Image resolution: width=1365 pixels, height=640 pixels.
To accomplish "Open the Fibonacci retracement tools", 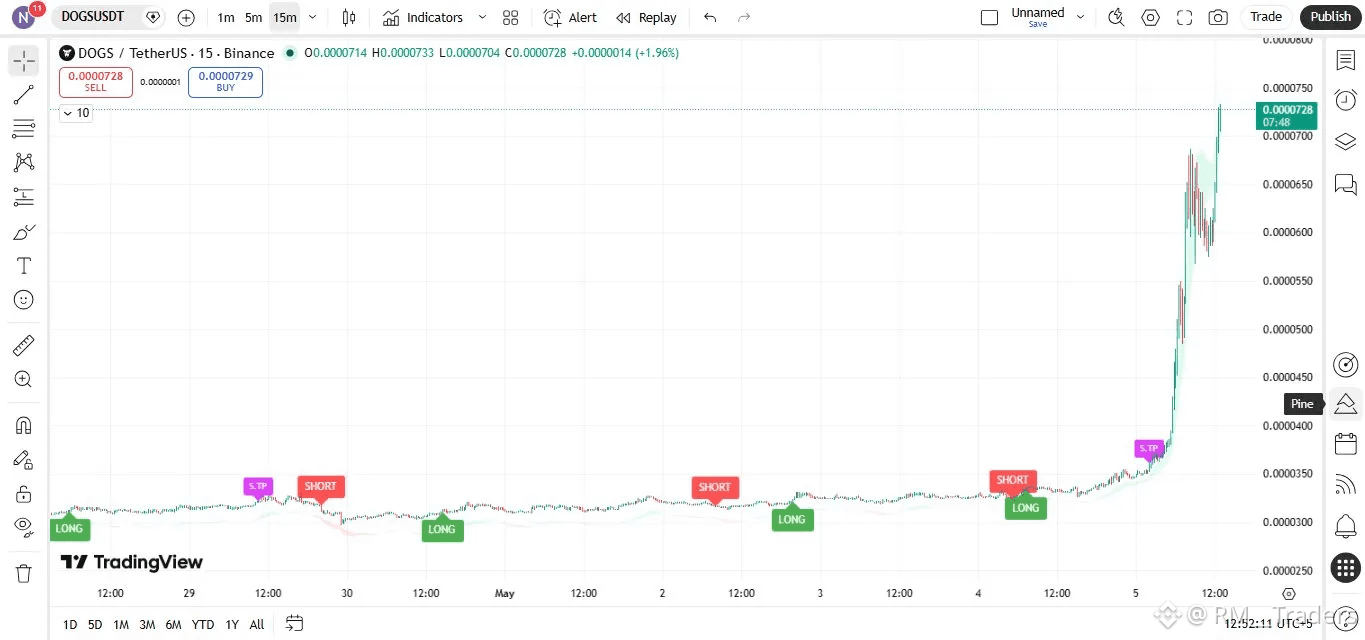I will point(24,129).
